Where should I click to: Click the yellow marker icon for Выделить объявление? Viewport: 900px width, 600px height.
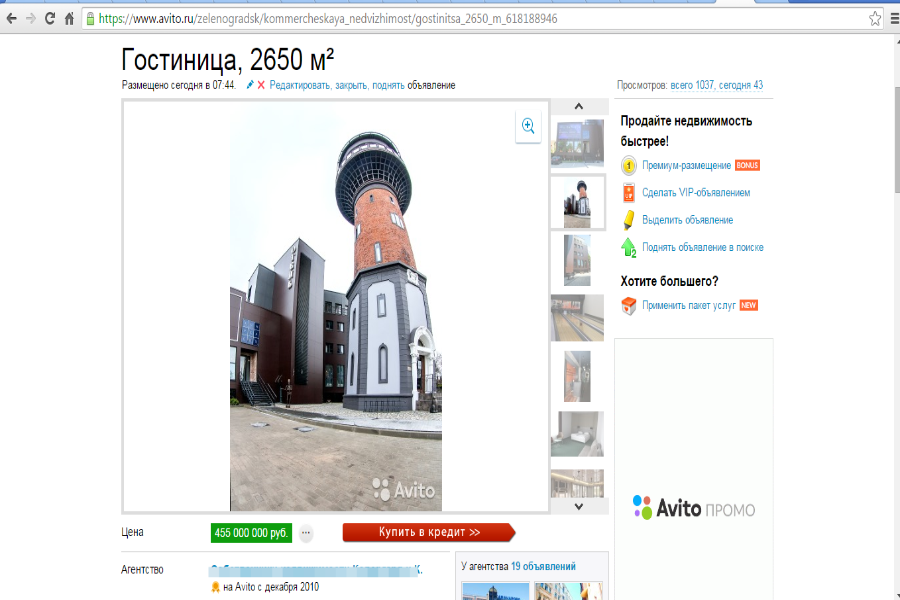click(628, 219)
